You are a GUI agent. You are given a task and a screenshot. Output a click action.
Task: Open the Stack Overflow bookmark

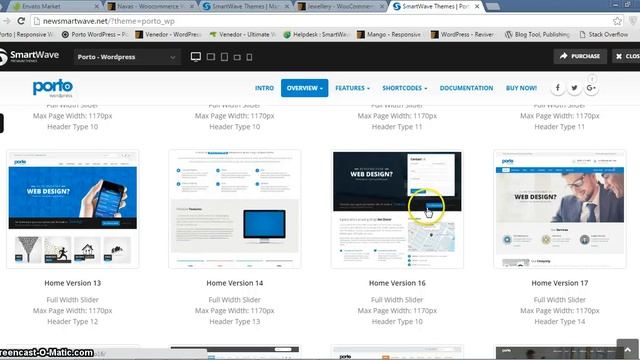(x=604, y=35)
